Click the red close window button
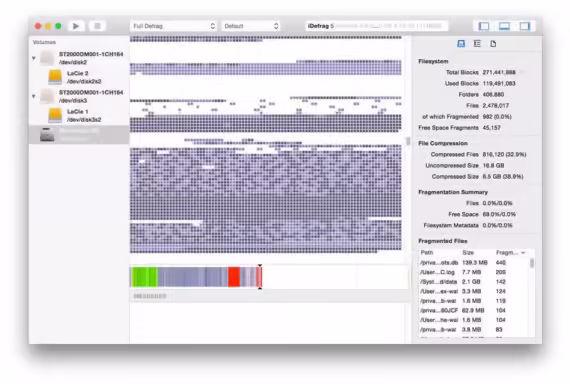This screenshot has width=570, height=384. coord(38,26)
